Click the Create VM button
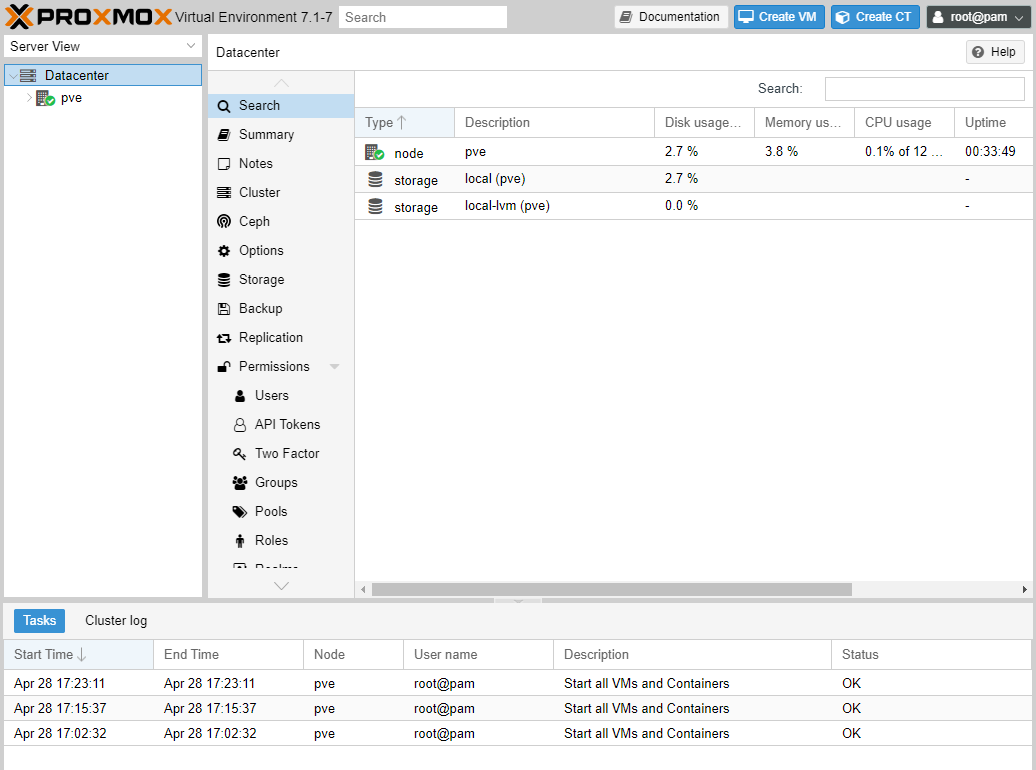 (779, 17)
